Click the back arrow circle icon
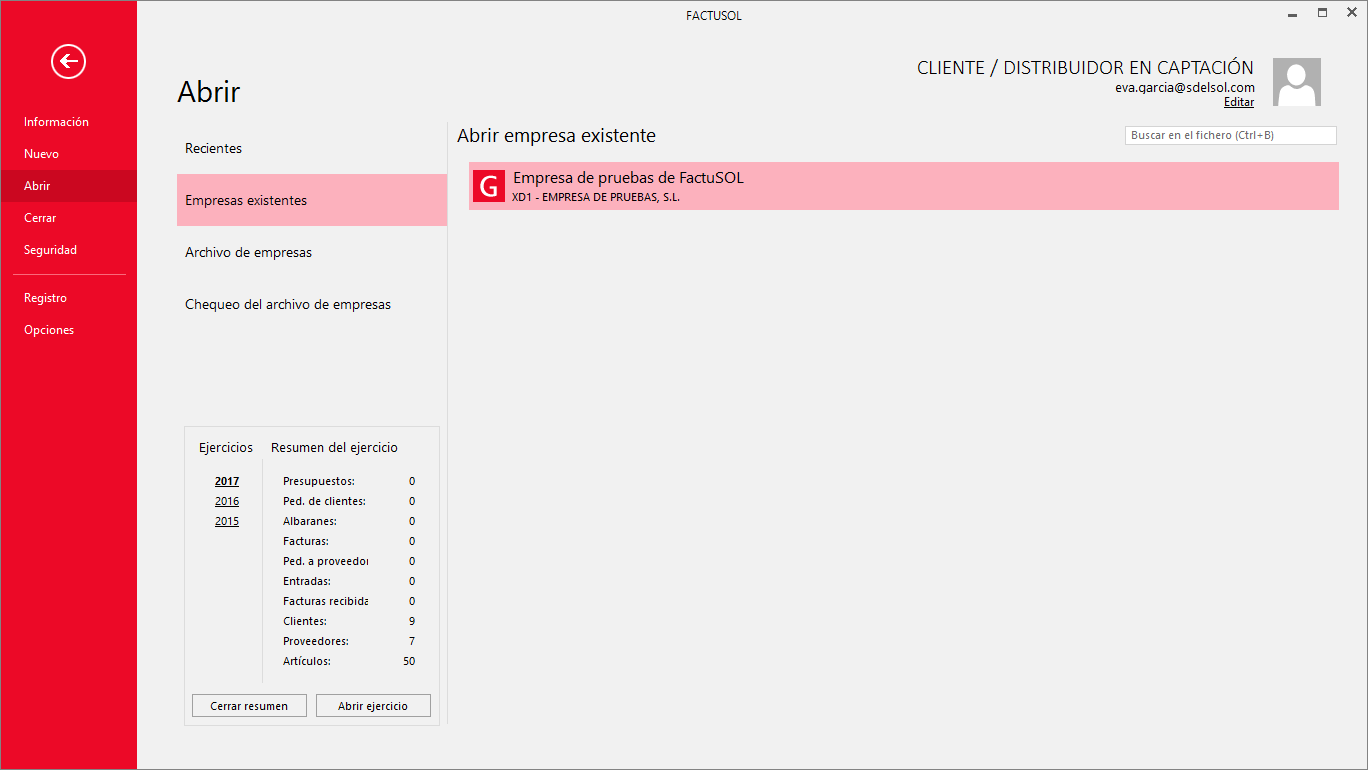This screenshot has width=1368, height=770. [69, 62]
